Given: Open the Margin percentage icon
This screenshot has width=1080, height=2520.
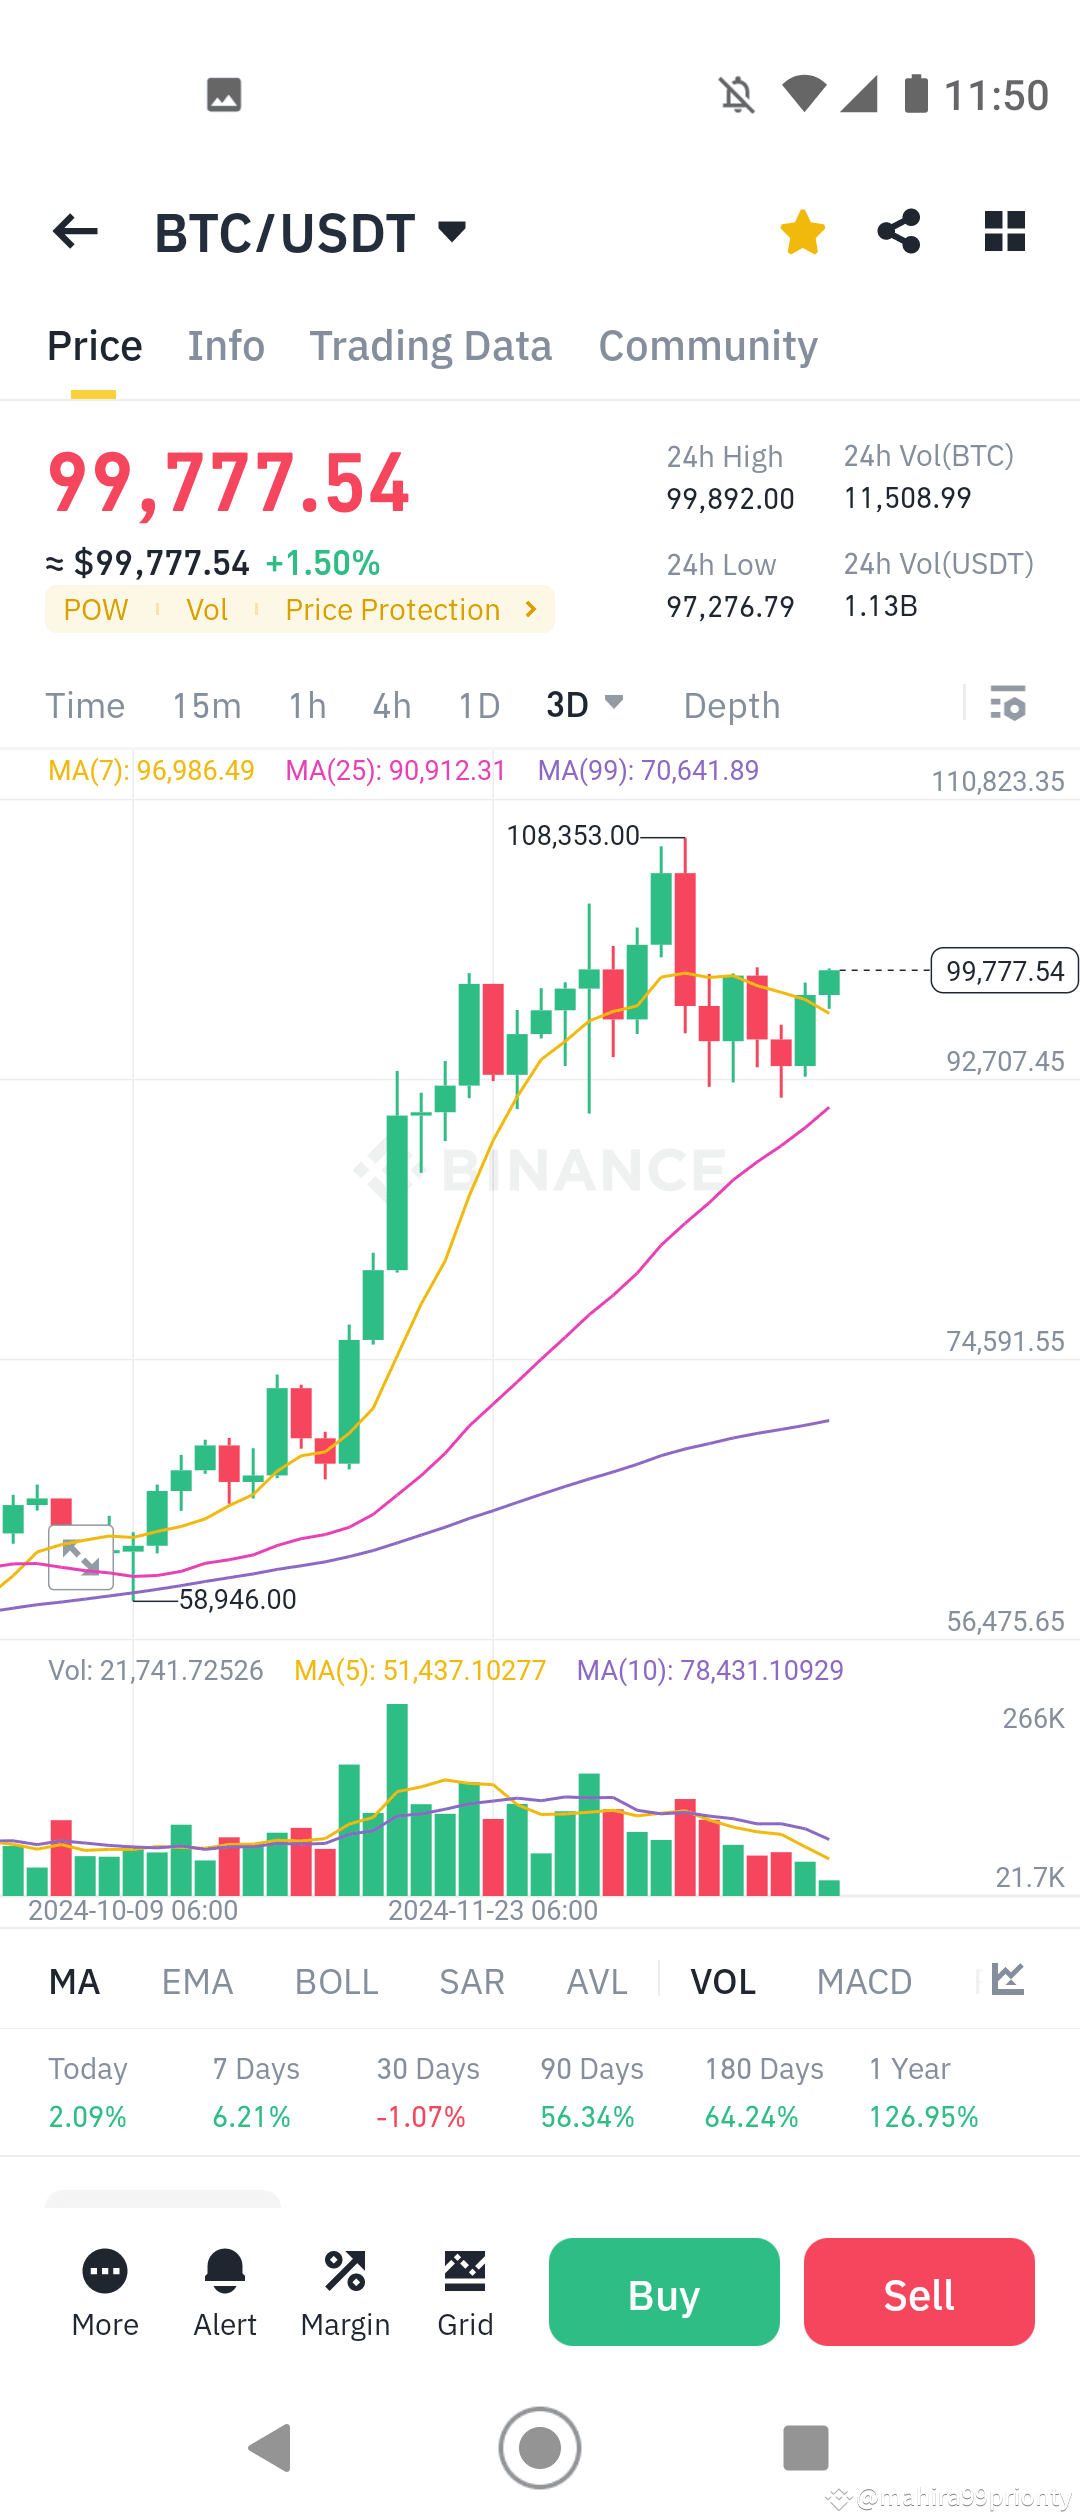Looking at the screenshot, I should (345, 2291).
